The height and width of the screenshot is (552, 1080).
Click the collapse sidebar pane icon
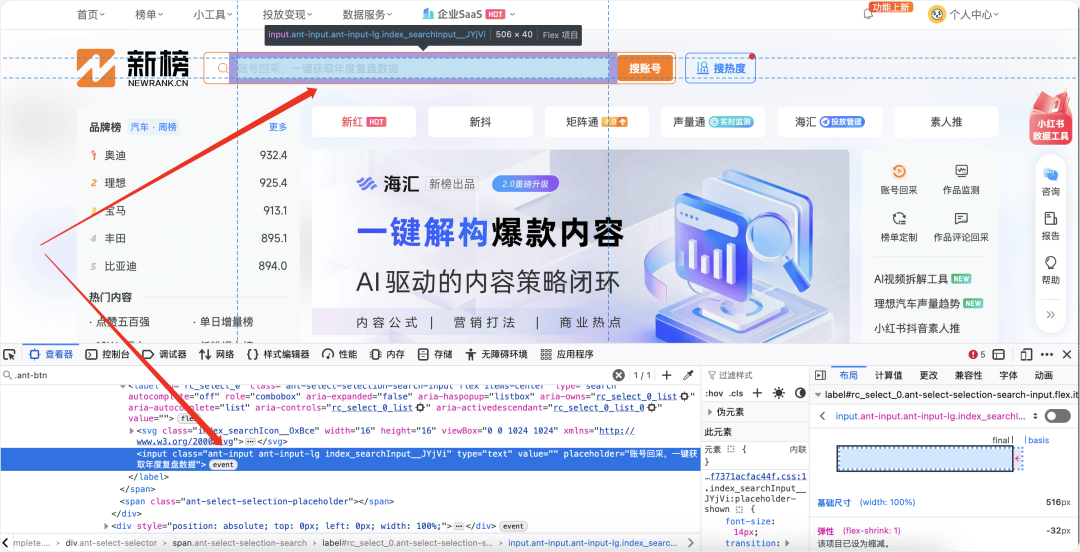[820, 376]
